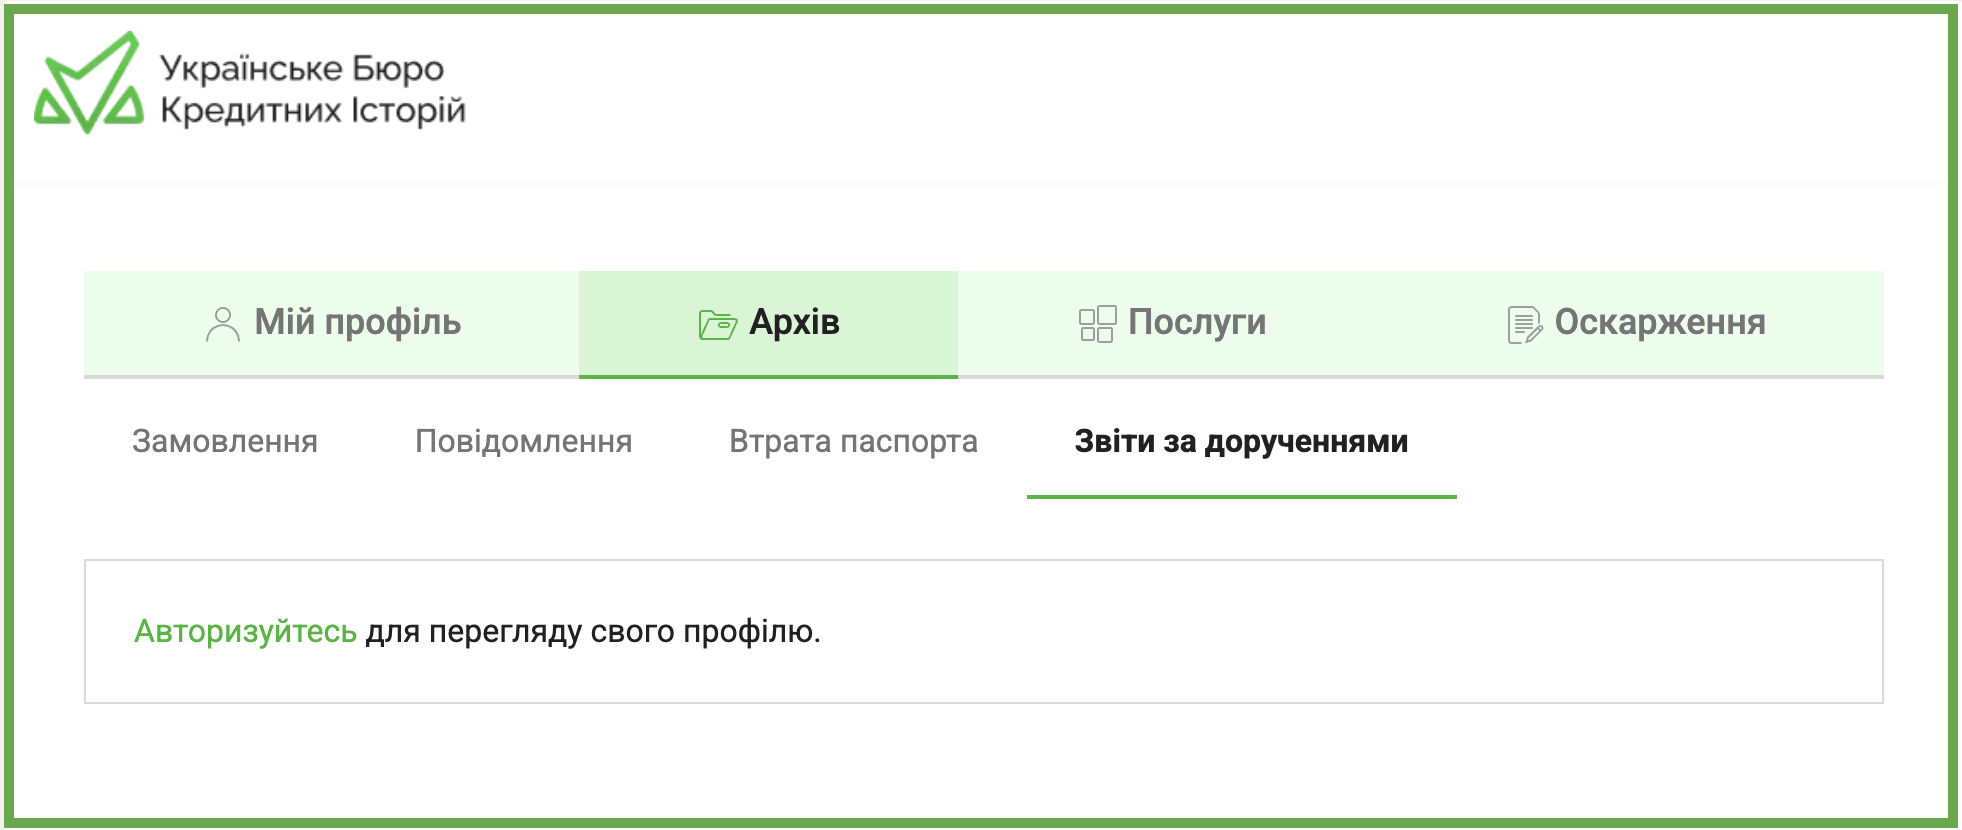Click the text 'для перегляду свого профілю'

point(592,632)
